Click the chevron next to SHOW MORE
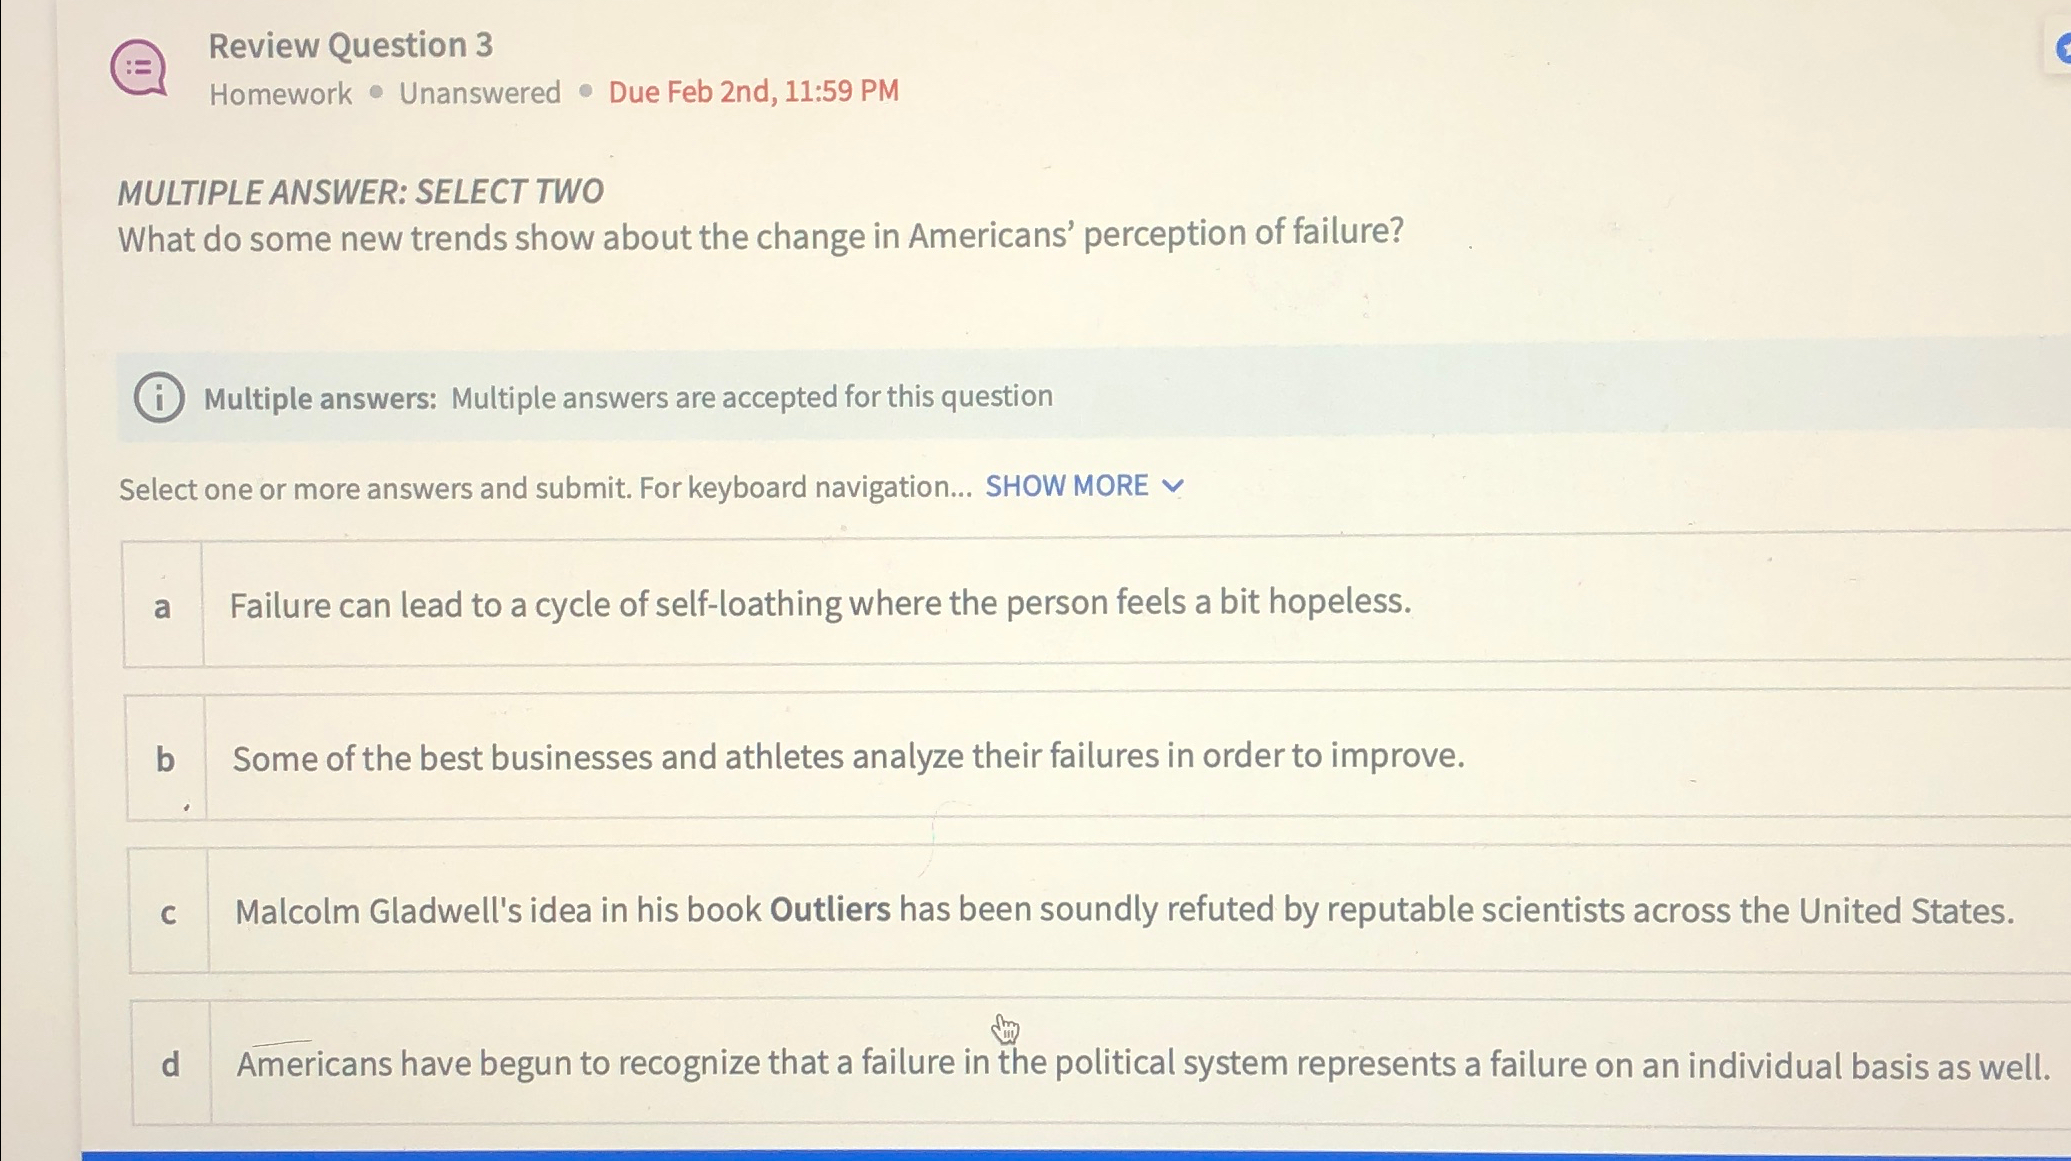Viewport: 2071px width, 1161px height. click(x=1174, y=487)
